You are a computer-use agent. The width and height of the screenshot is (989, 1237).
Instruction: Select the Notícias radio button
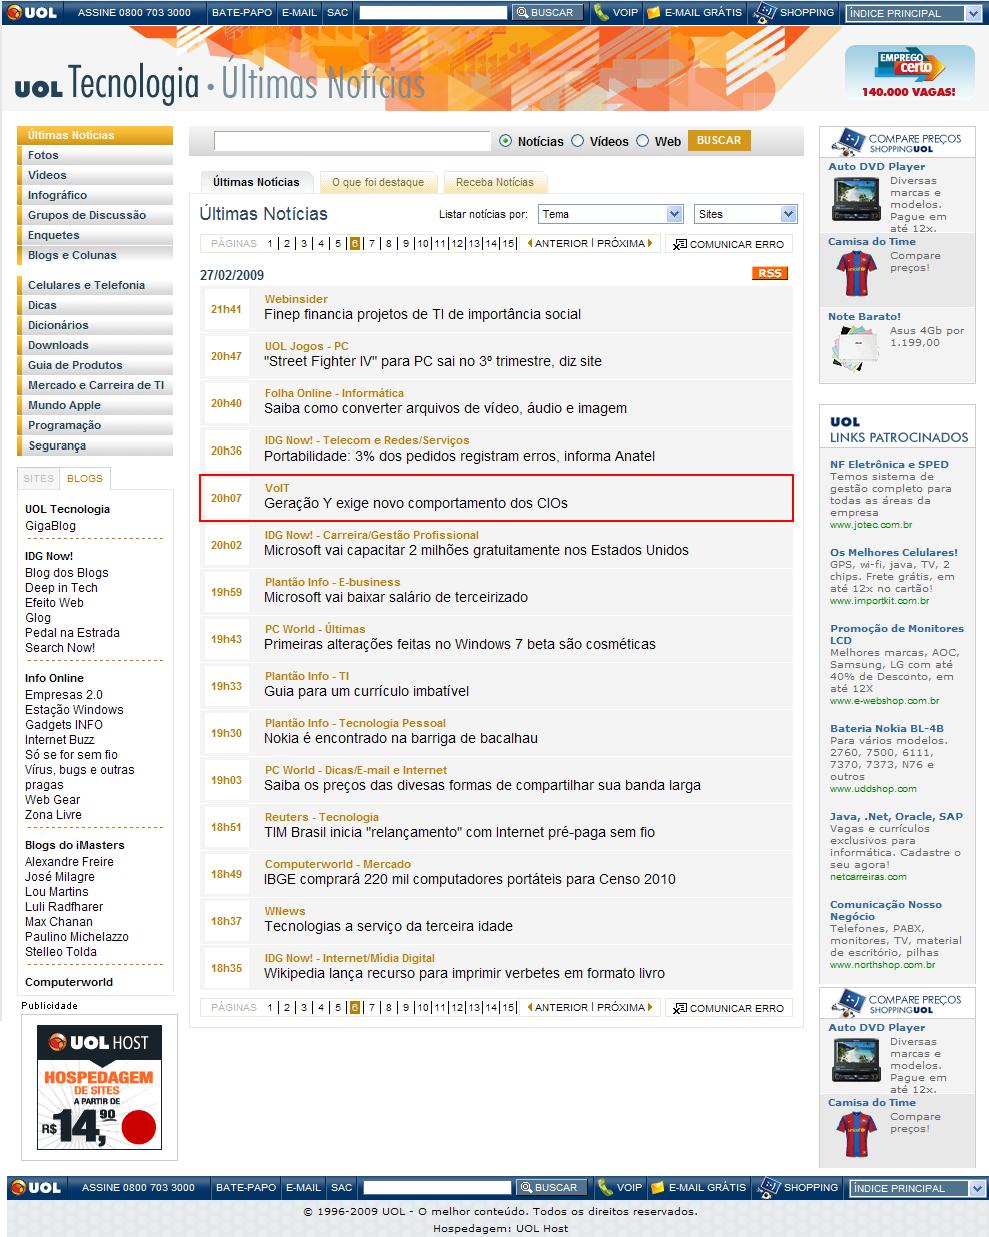point(505,141)
